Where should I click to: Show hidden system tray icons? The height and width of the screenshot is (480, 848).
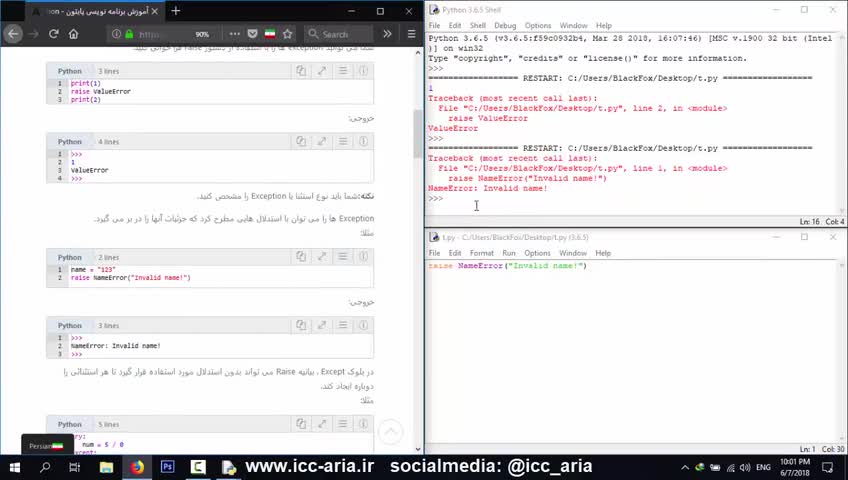coord(685,468)
